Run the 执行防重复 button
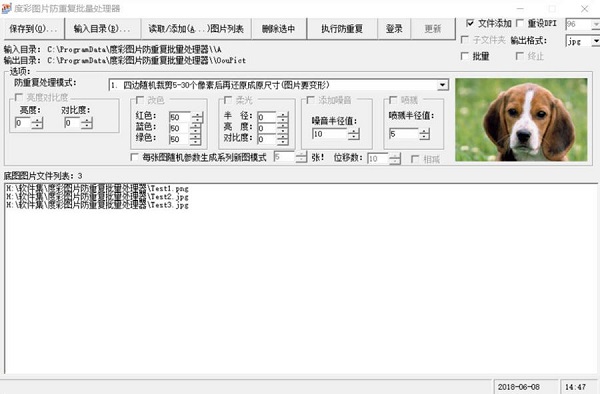Image resolution: width=600 pixels, height=394 pixels. coord(342,29)
